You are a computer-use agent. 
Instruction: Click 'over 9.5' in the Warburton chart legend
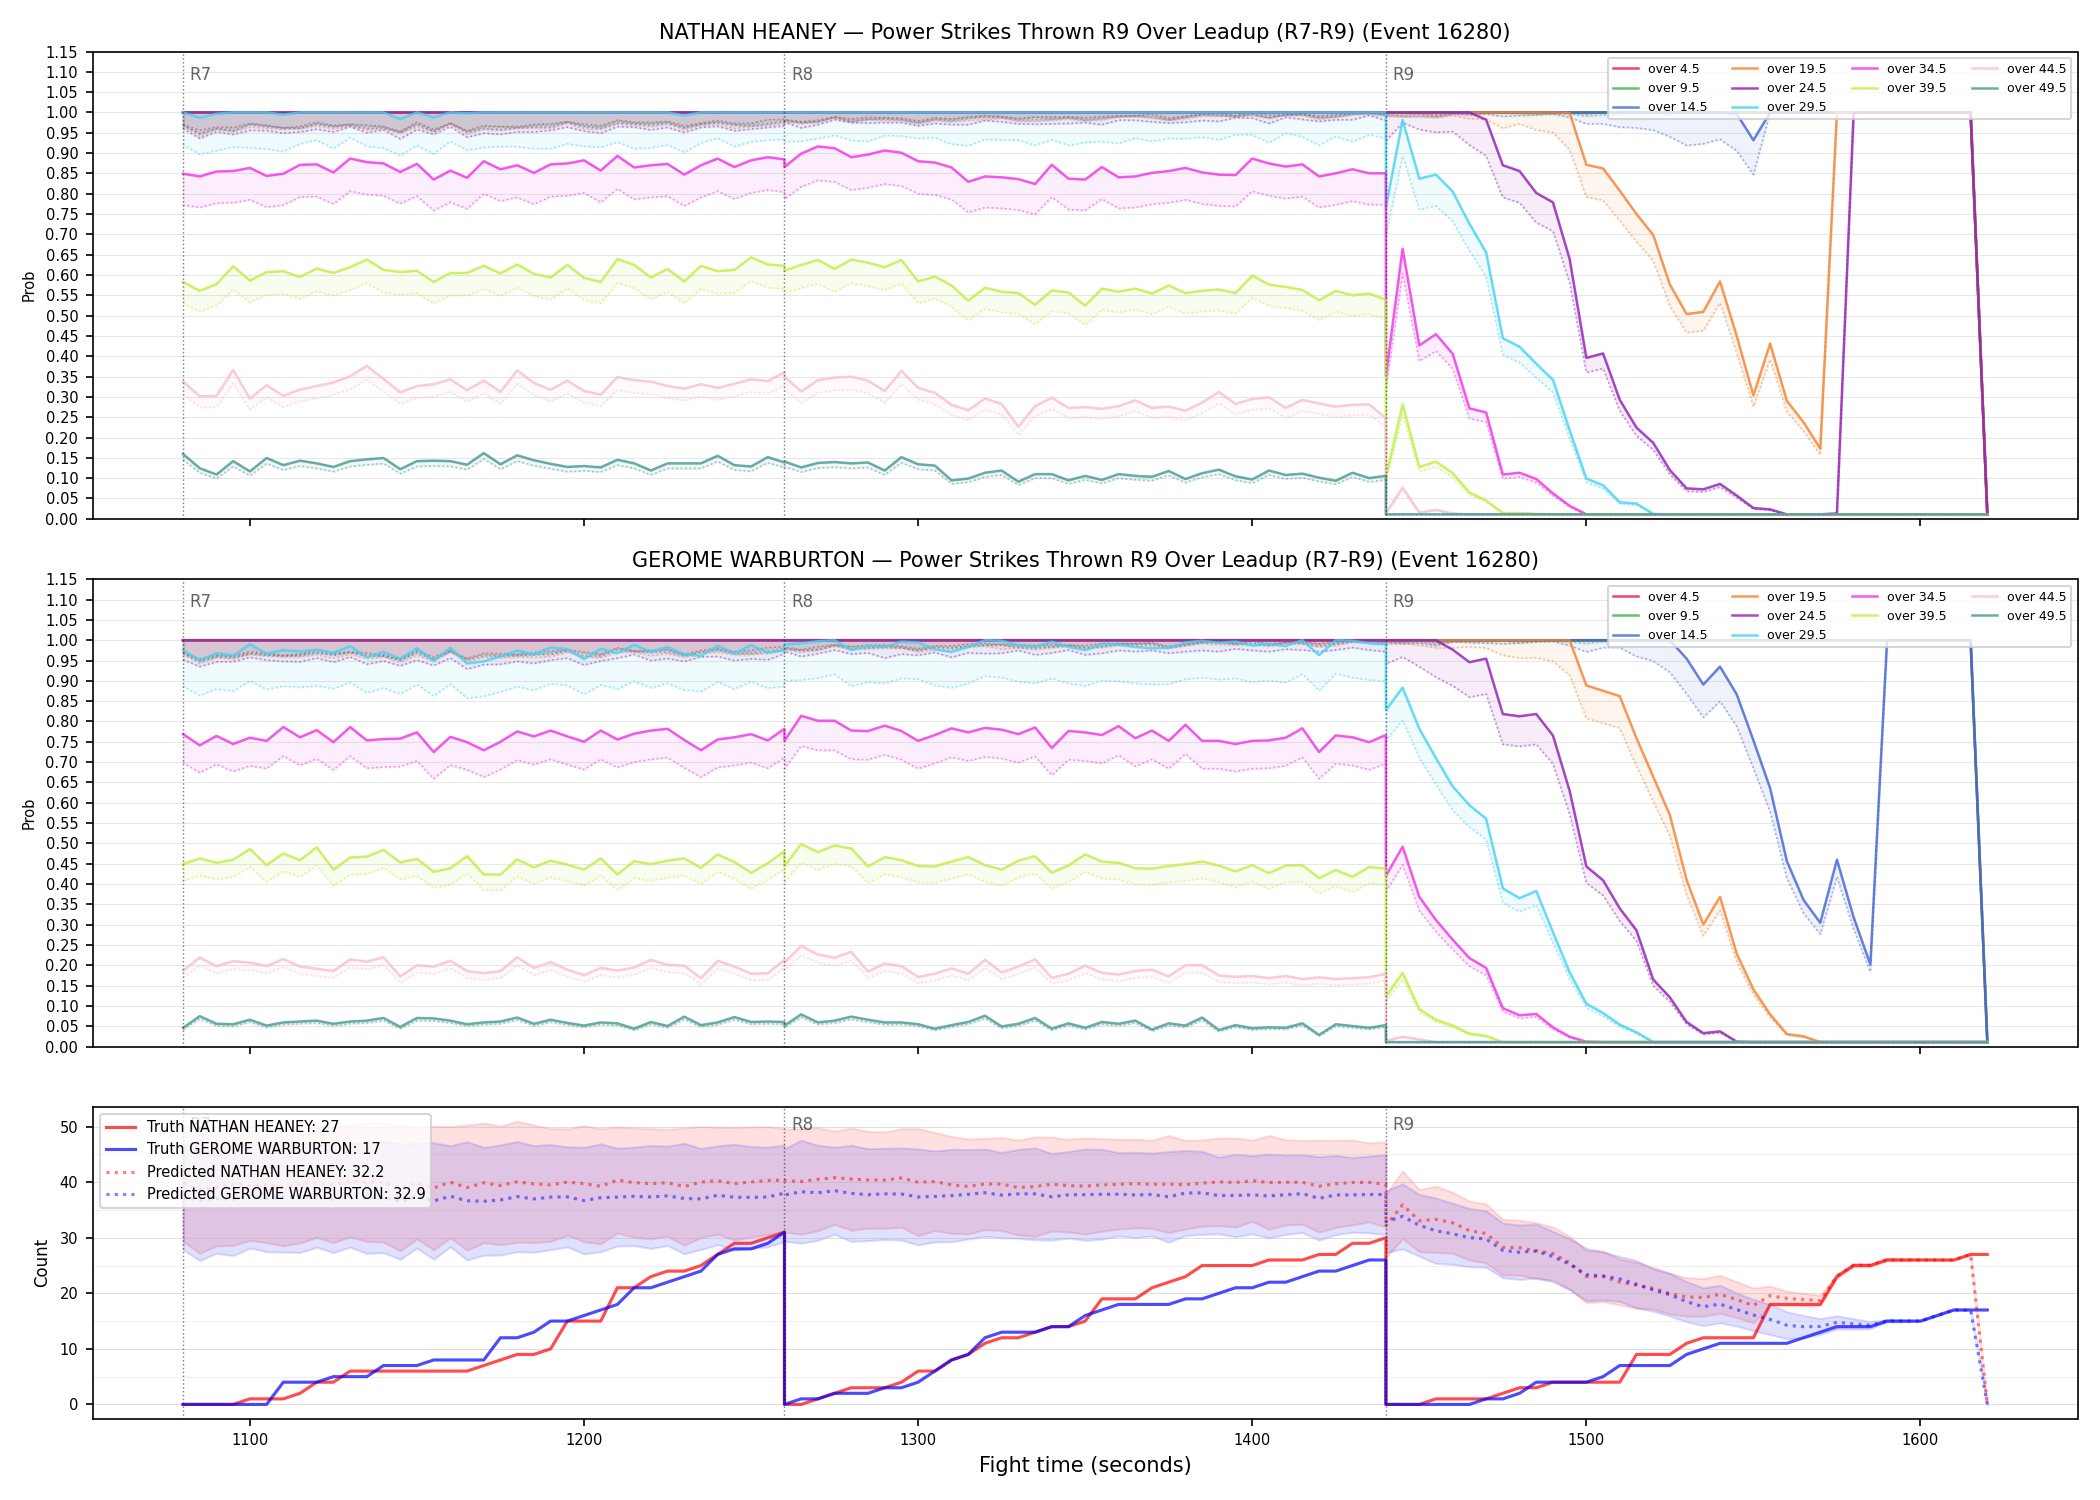point(1673,616)
